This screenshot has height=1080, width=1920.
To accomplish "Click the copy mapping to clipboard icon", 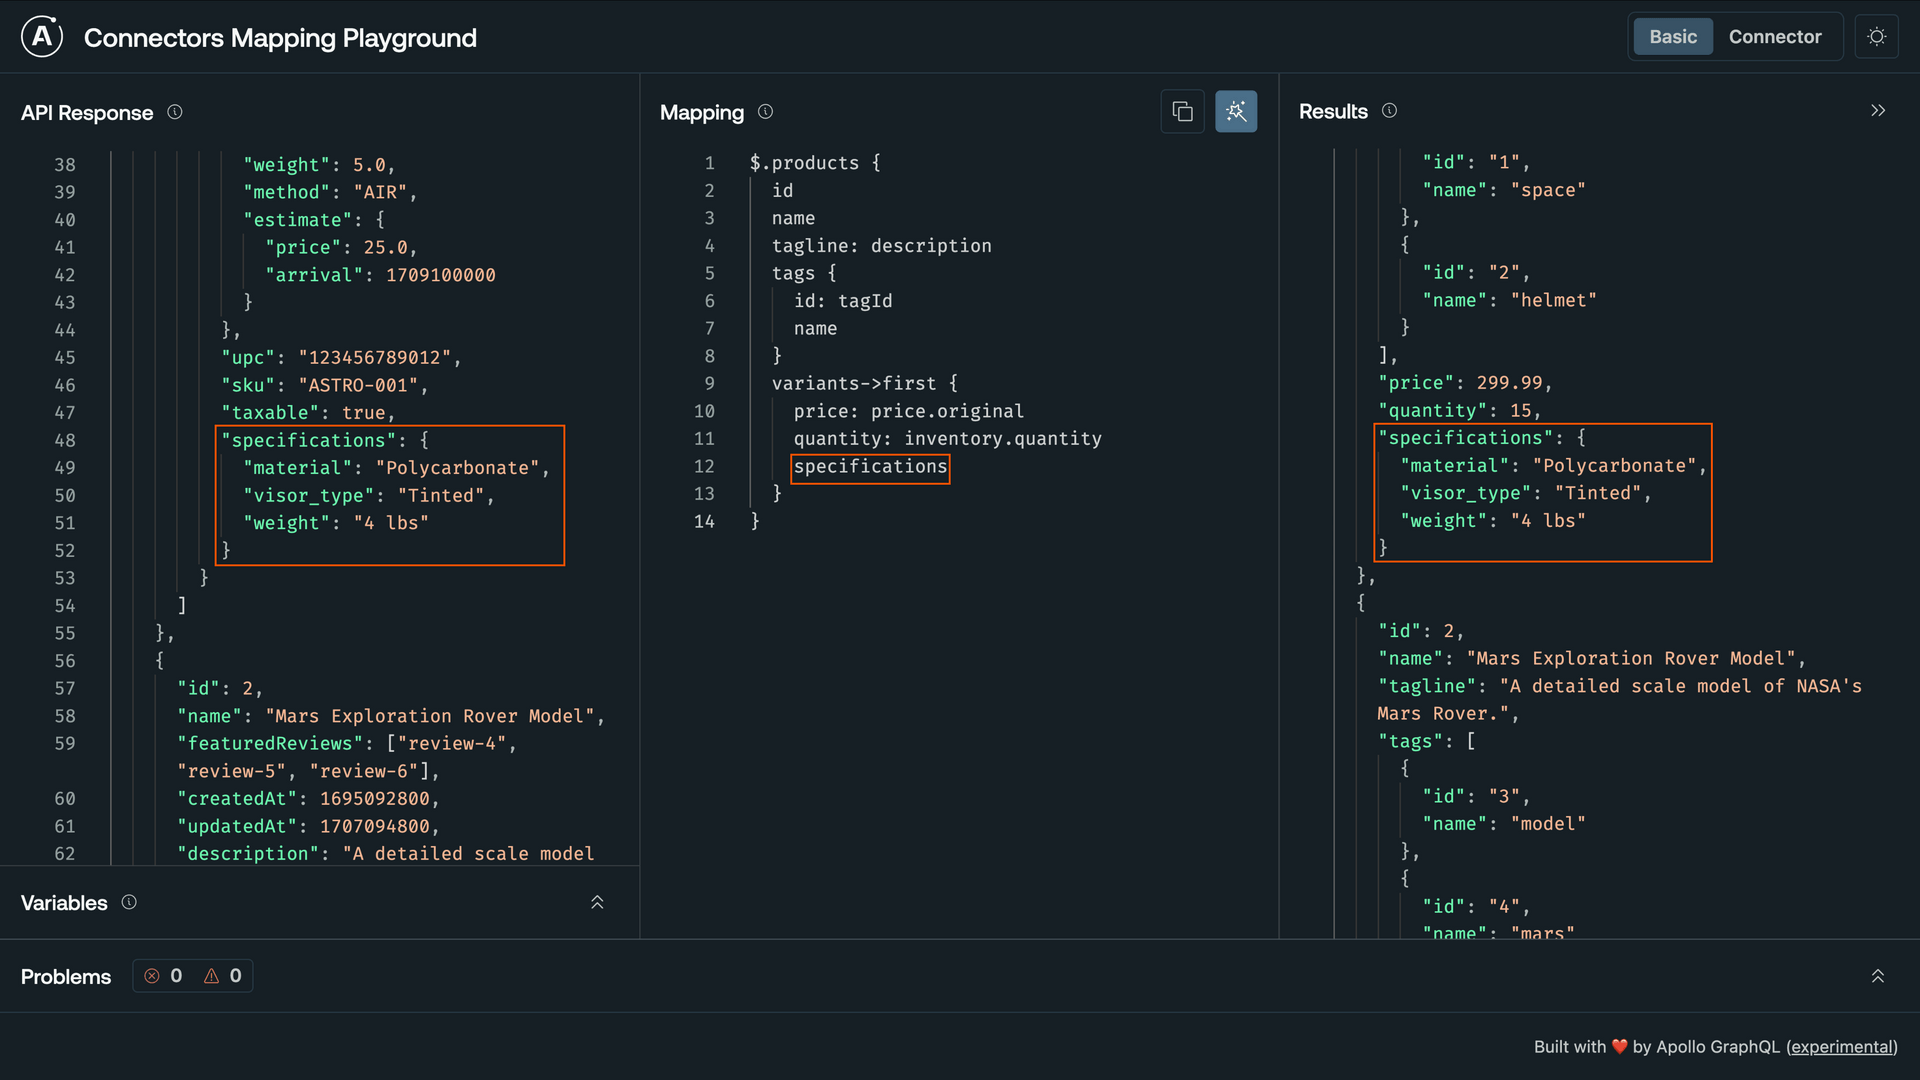I will pos(1183,111).
